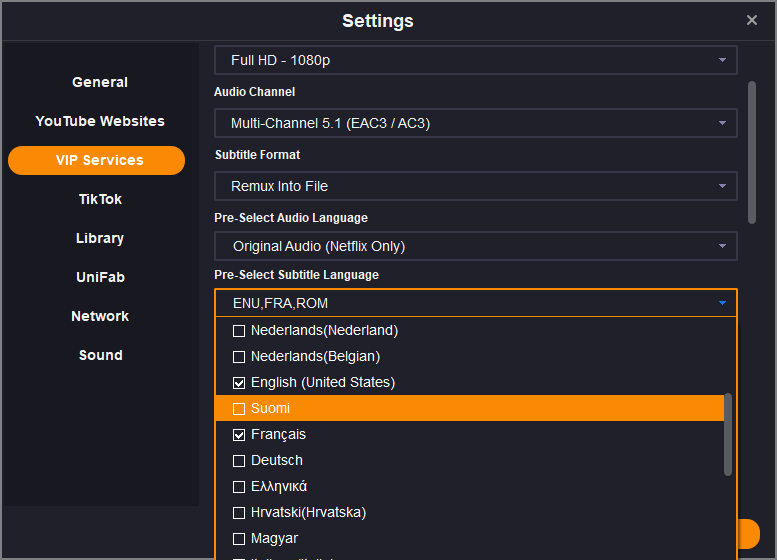This screenshot has height=560, width=777.
Task: Open the UniFab settings section
Action: point(100,277)
